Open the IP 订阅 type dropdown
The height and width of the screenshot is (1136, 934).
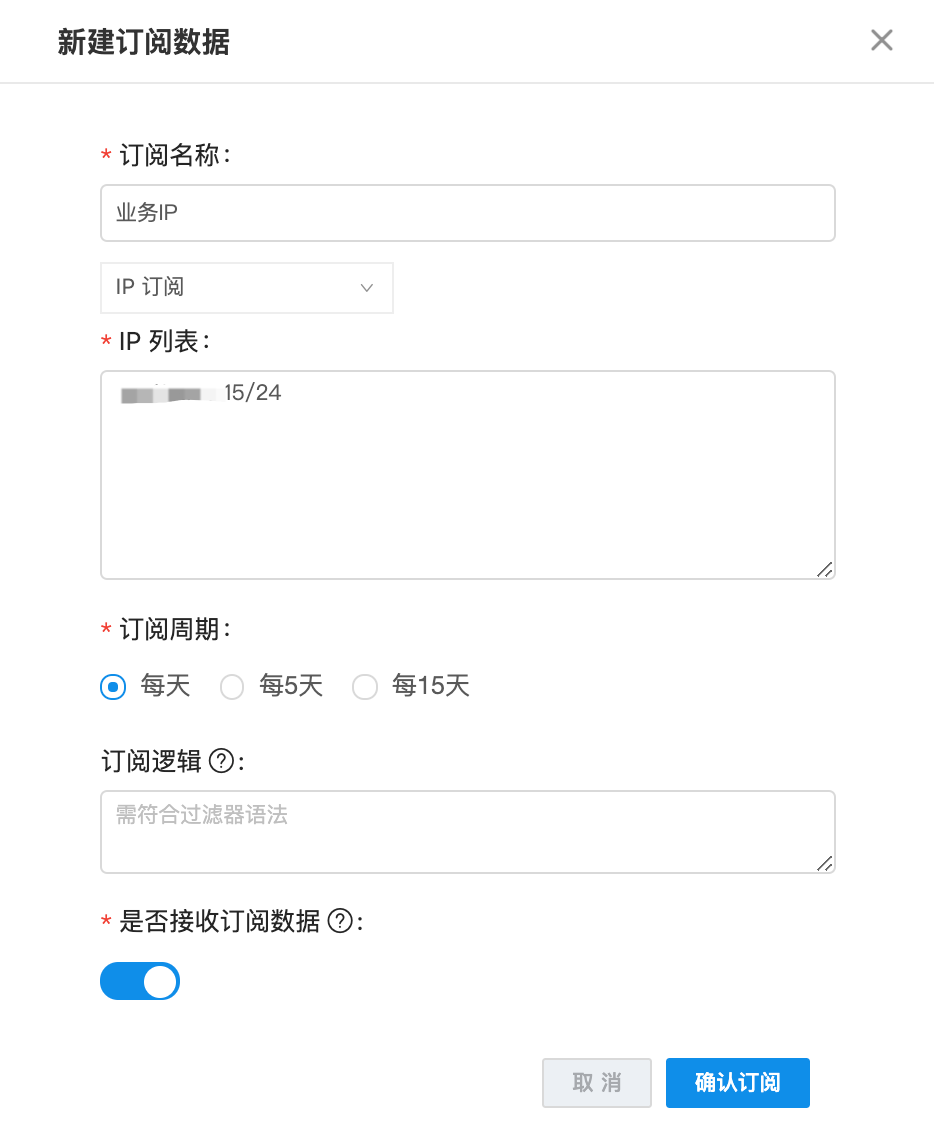246,288
